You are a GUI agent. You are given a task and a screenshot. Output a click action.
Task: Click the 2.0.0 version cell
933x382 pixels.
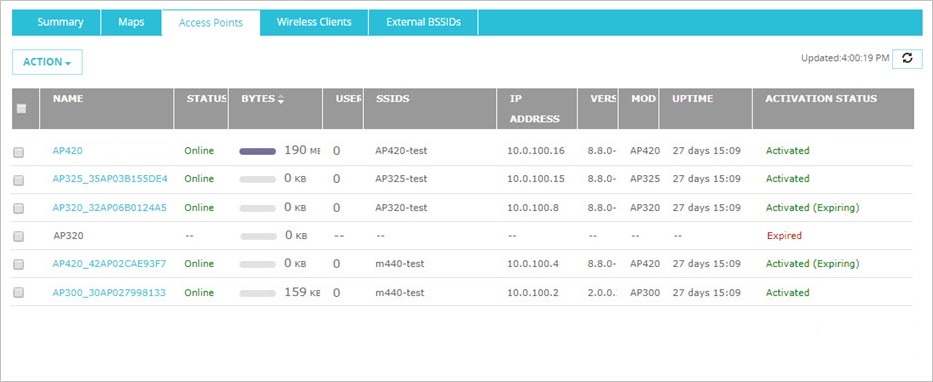(x=601, y=293)
